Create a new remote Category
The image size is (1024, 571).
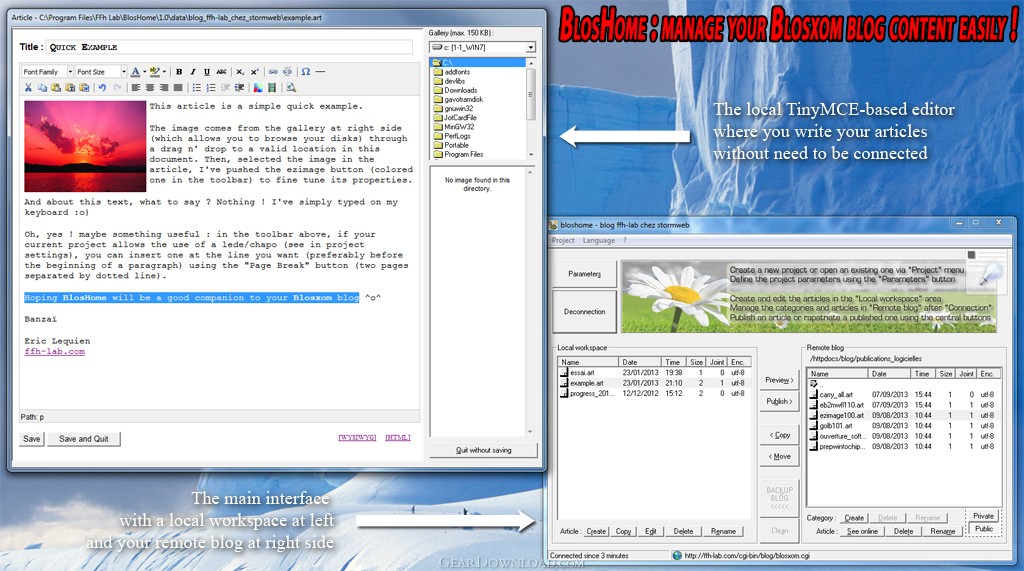[854, 517]
